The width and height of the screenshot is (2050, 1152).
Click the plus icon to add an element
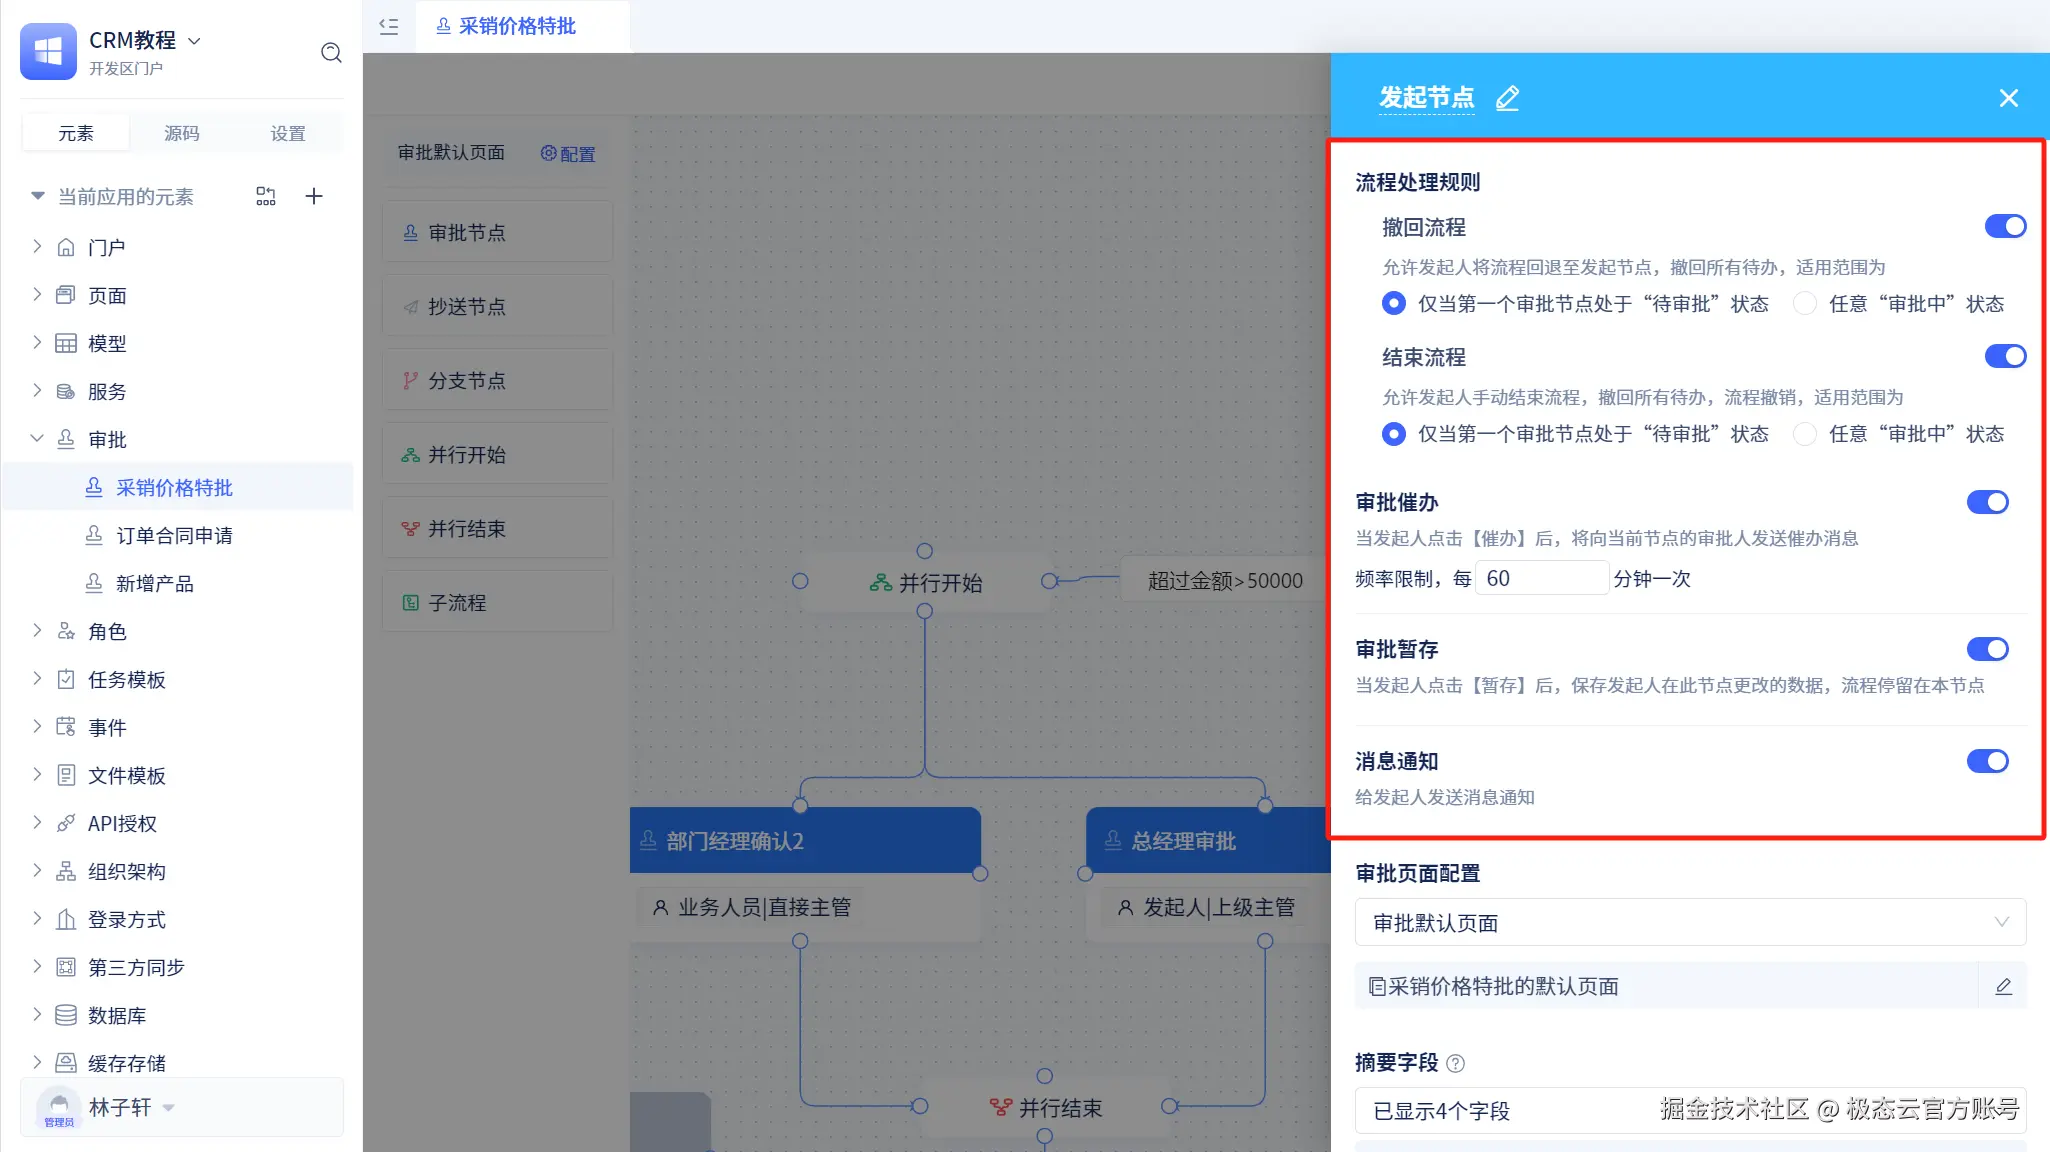314,196
